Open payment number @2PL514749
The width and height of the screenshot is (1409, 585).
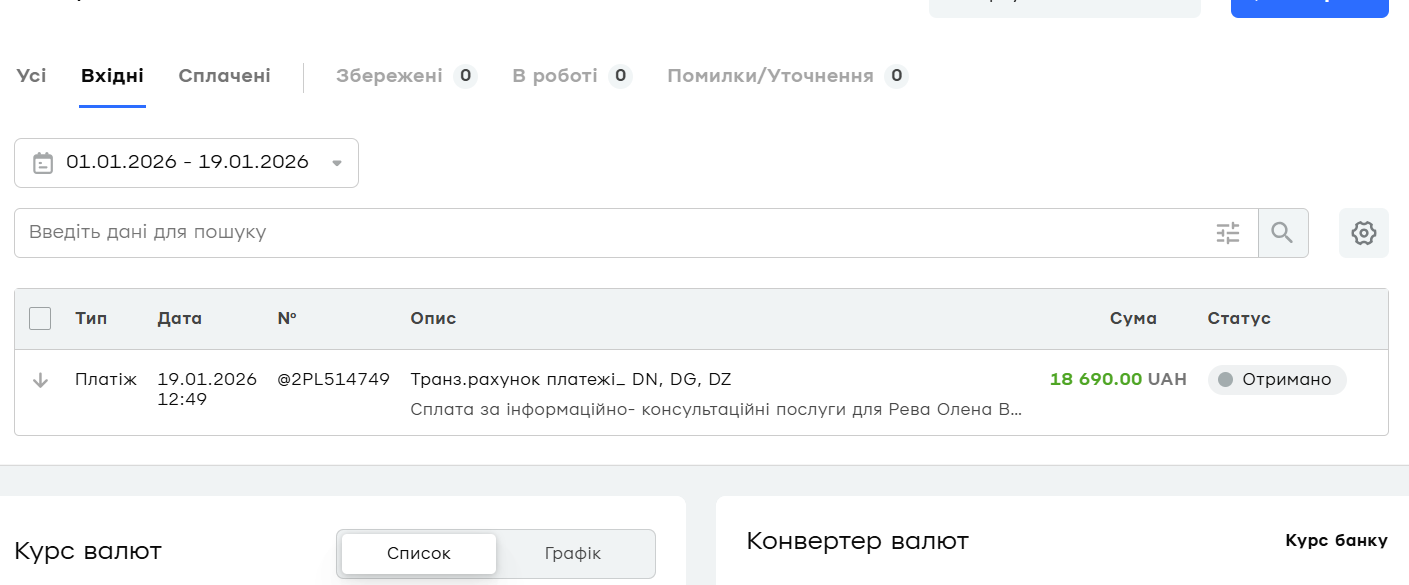[333, 380]
